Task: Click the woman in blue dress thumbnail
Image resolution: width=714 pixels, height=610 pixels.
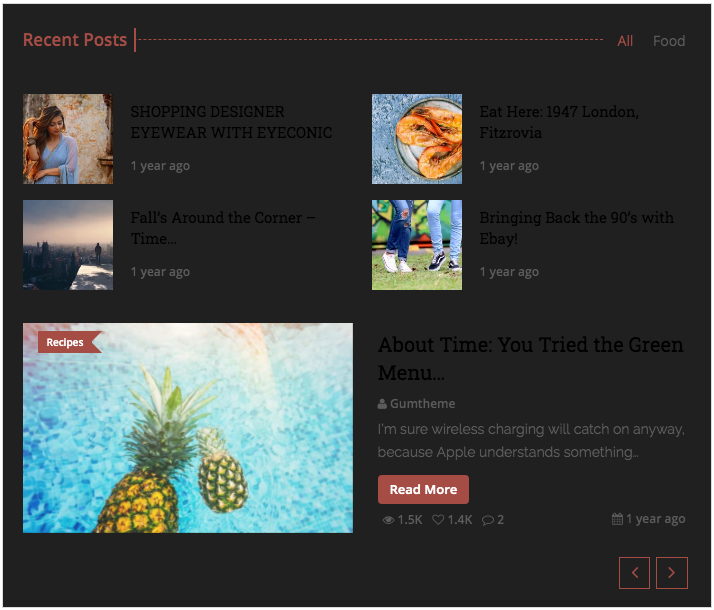Action: click(x=68, y=139)
